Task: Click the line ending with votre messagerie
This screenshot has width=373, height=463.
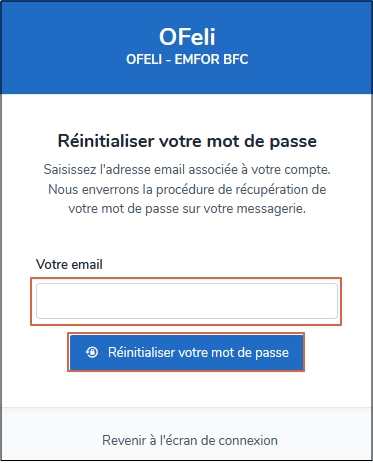Action: coord(187,209)
